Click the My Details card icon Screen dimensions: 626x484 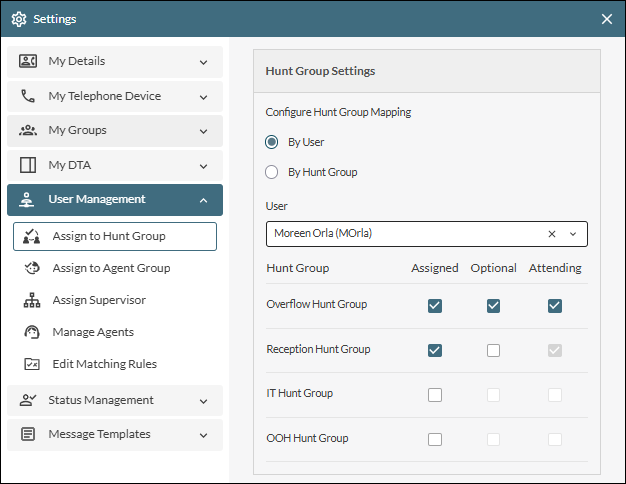tap(28, 62)
